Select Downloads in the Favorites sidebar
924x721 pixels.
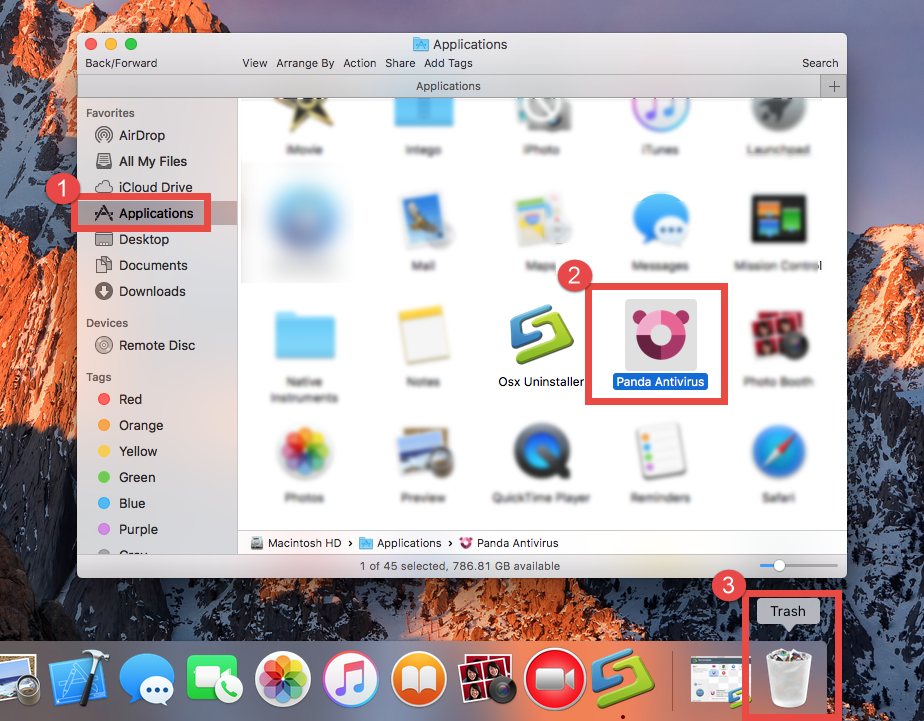150,291
